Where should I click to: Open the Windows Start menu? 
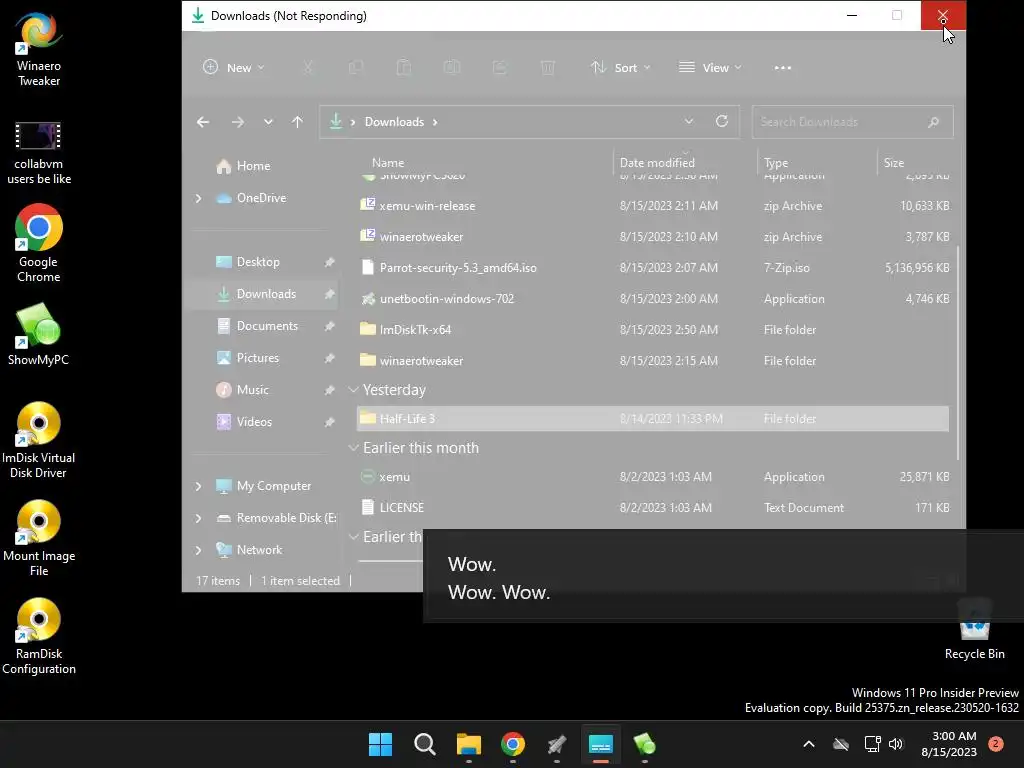pyautogui.click(x=380, y=744)
